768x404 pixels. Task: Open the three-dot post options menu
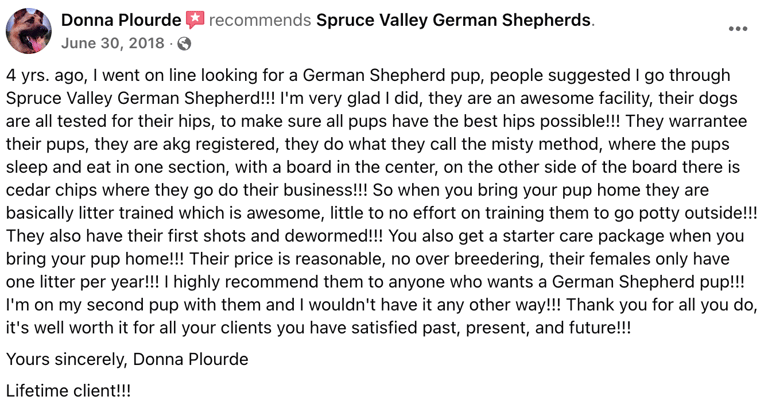pyautogui.click(x=738, y=29)
